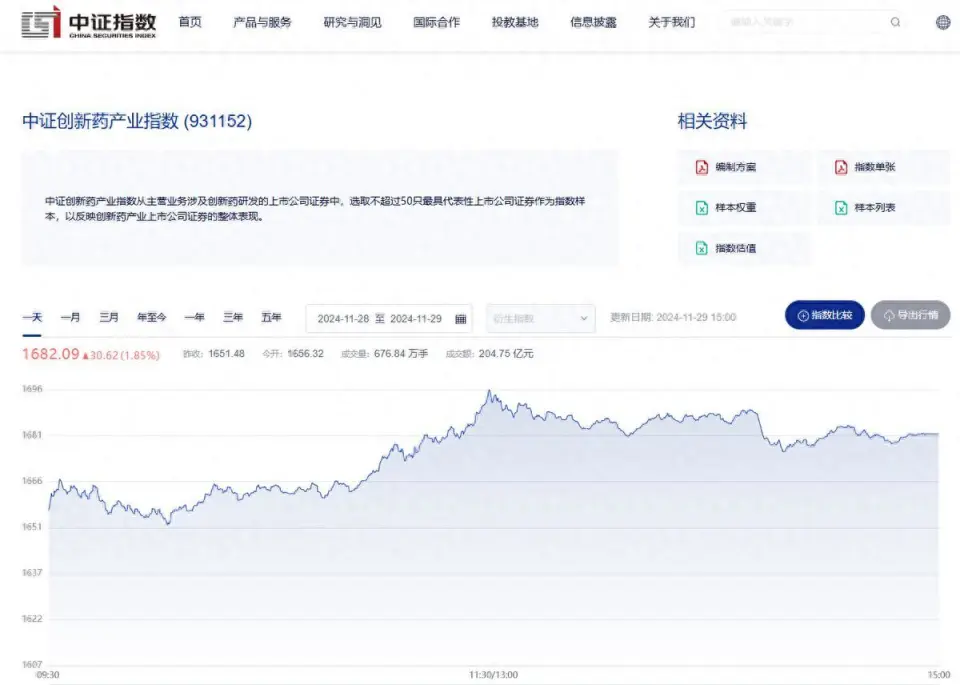Viewport: 960px width, 685px height.
Task: Select the 一月 period tab
Action: coord(70,317)
